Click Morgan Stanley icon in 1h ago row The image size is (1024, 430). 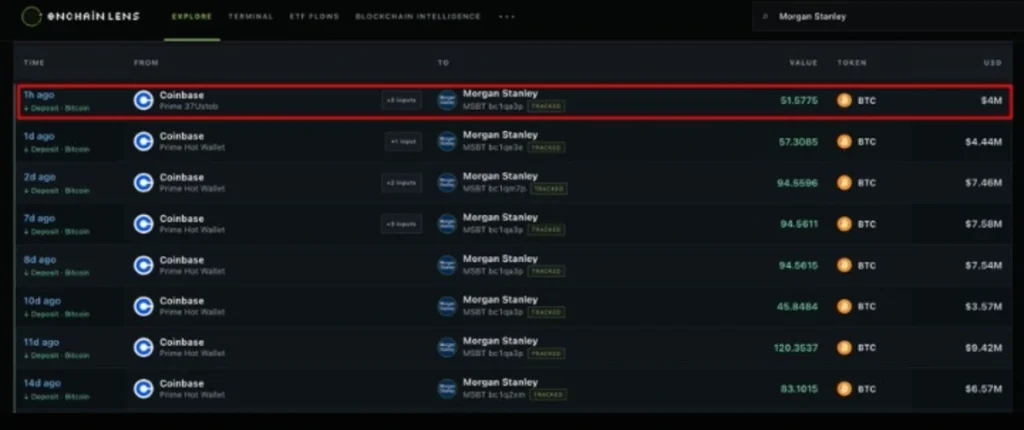pos(447,101)
